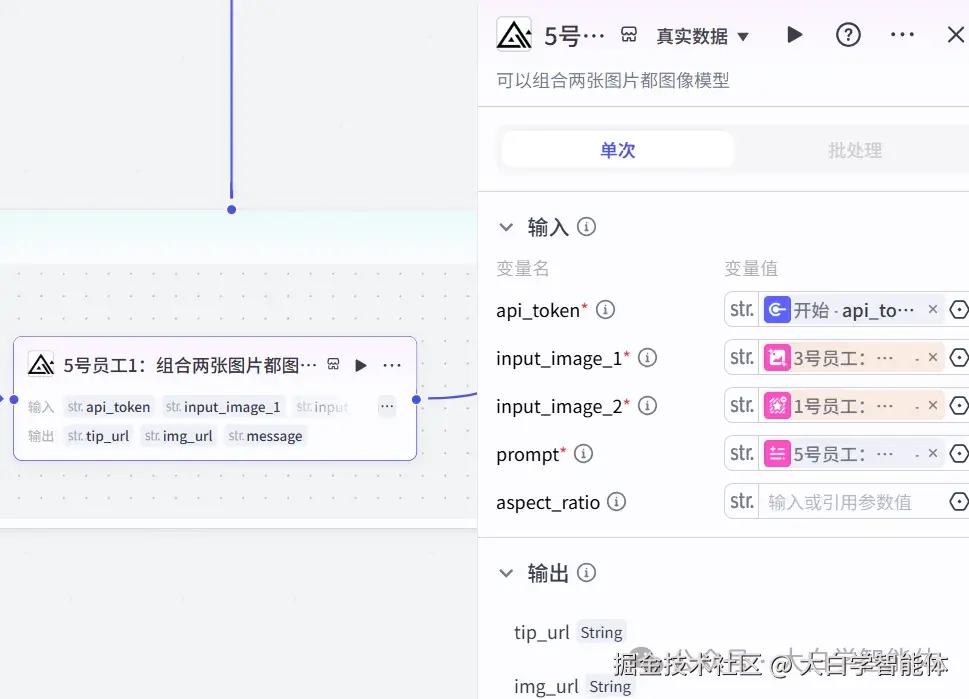The width and height of the screenshot is (969, 699).
Task: Collapse the 输出 section
Action: click(506, 573)
